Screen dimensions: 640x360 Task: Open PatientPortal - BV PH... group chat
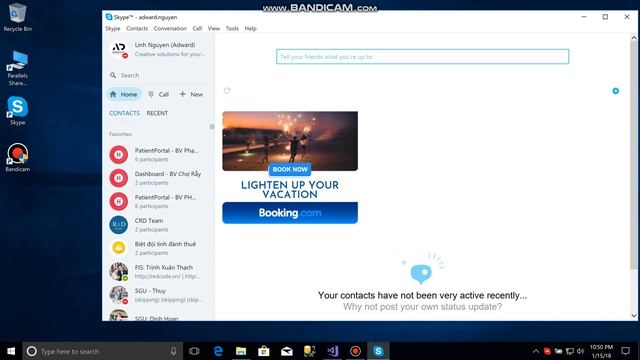click(x=158, y=201)
